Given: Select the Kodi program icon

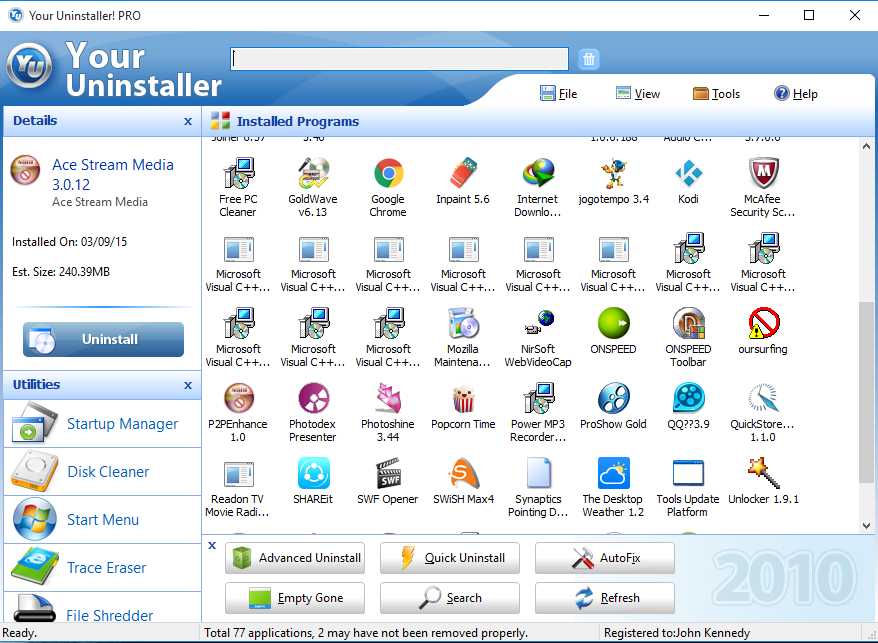Looking at the screenshot, I should click(688, 173).
